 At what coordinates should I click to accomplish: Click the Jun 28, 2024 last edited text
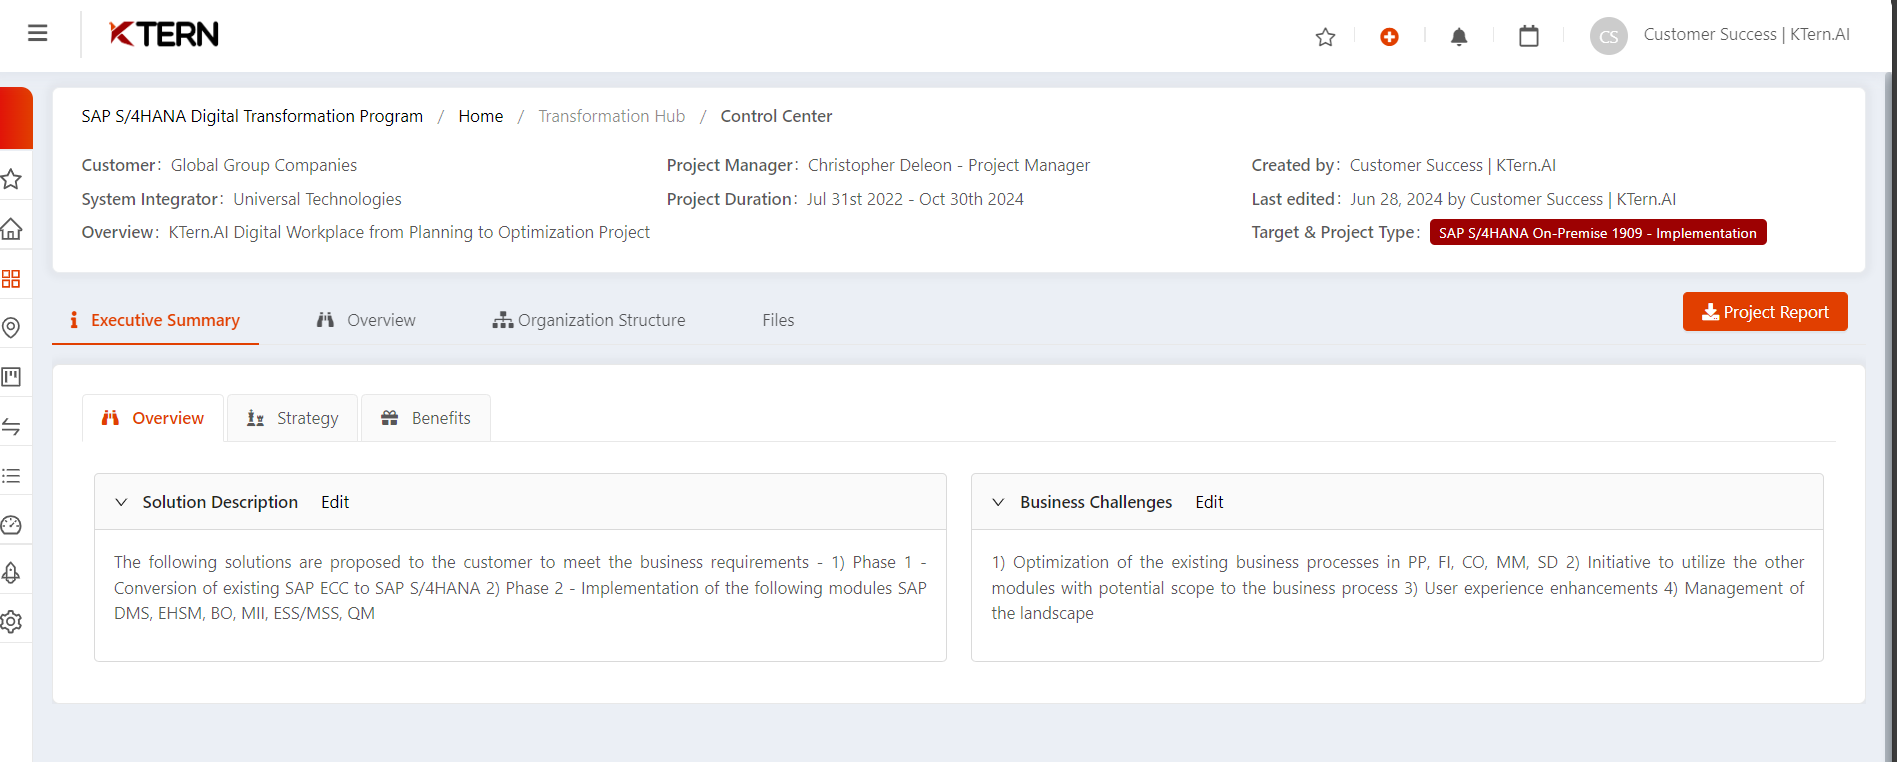pos(1513,199)
